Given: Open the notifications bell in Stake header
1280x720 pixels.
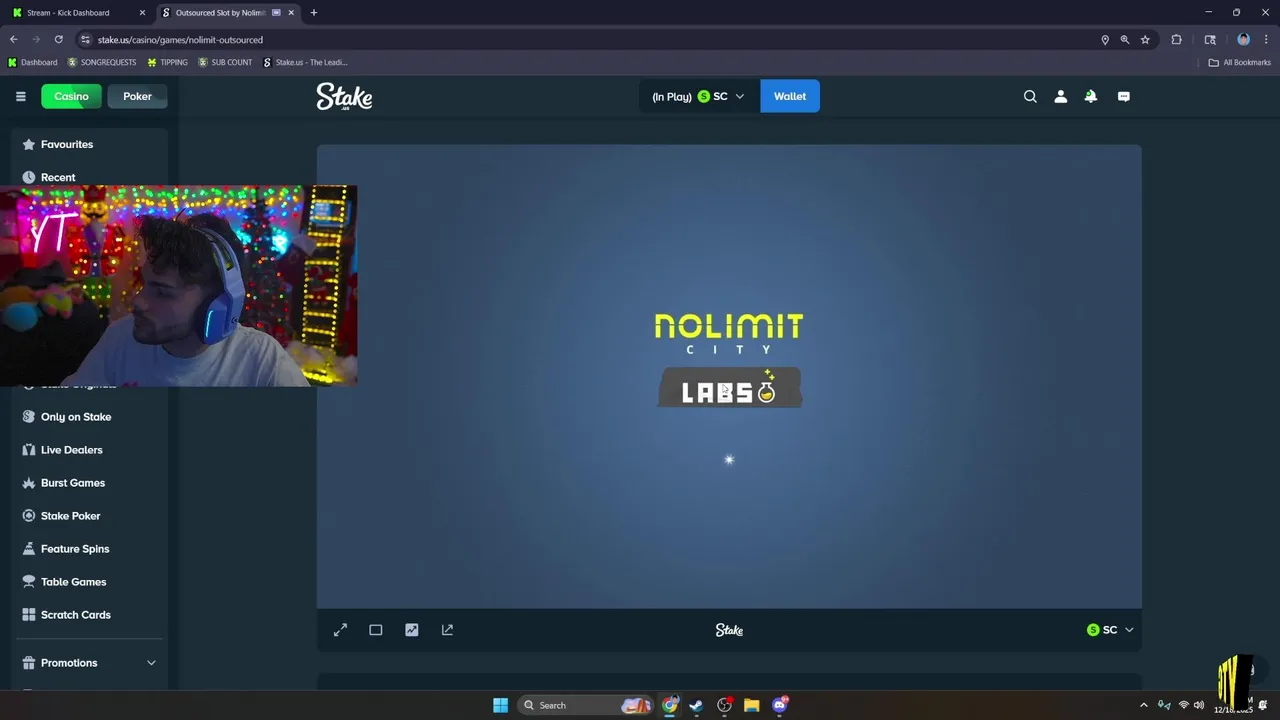Looking at the screenshot, I should (x=1091, y=96).
